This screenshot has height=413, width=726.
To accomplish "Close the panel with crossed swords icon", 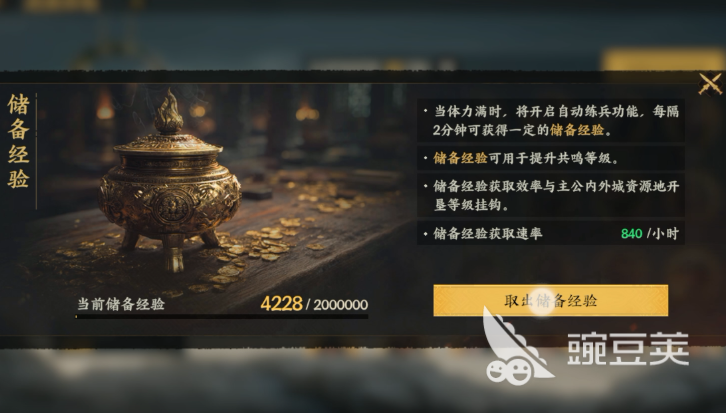I will click(x=710, y=84).
